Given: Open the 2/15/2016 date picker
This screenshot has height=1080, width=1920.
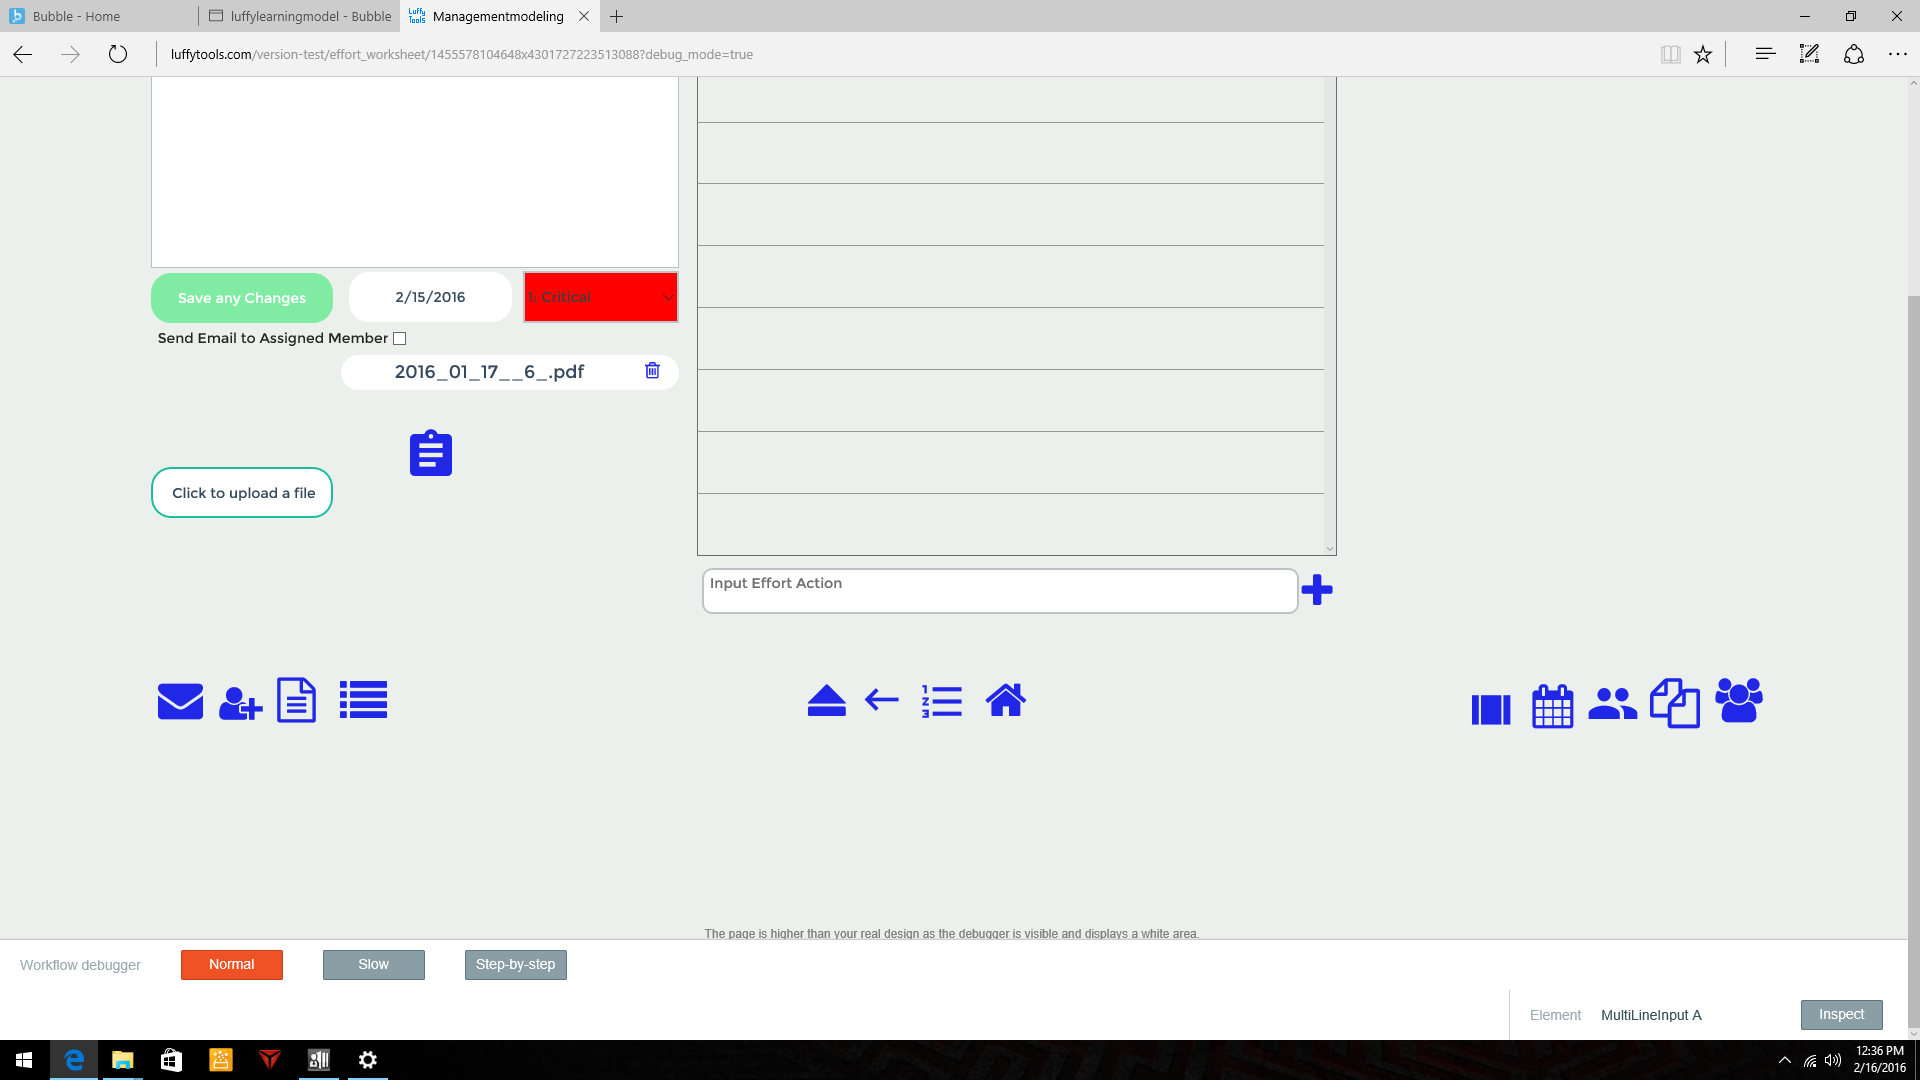Looking at the screenshot, I should (430, 297).
